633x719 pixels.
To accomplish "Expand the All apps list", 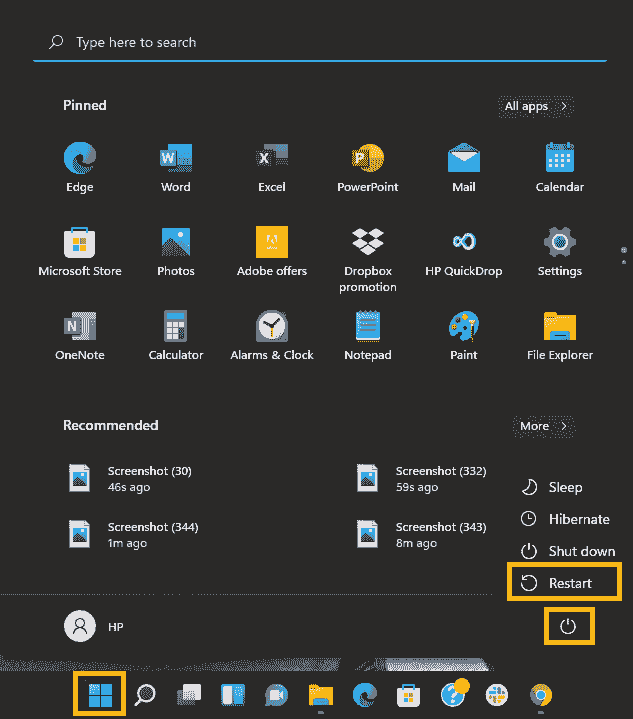I will point(537,106).
